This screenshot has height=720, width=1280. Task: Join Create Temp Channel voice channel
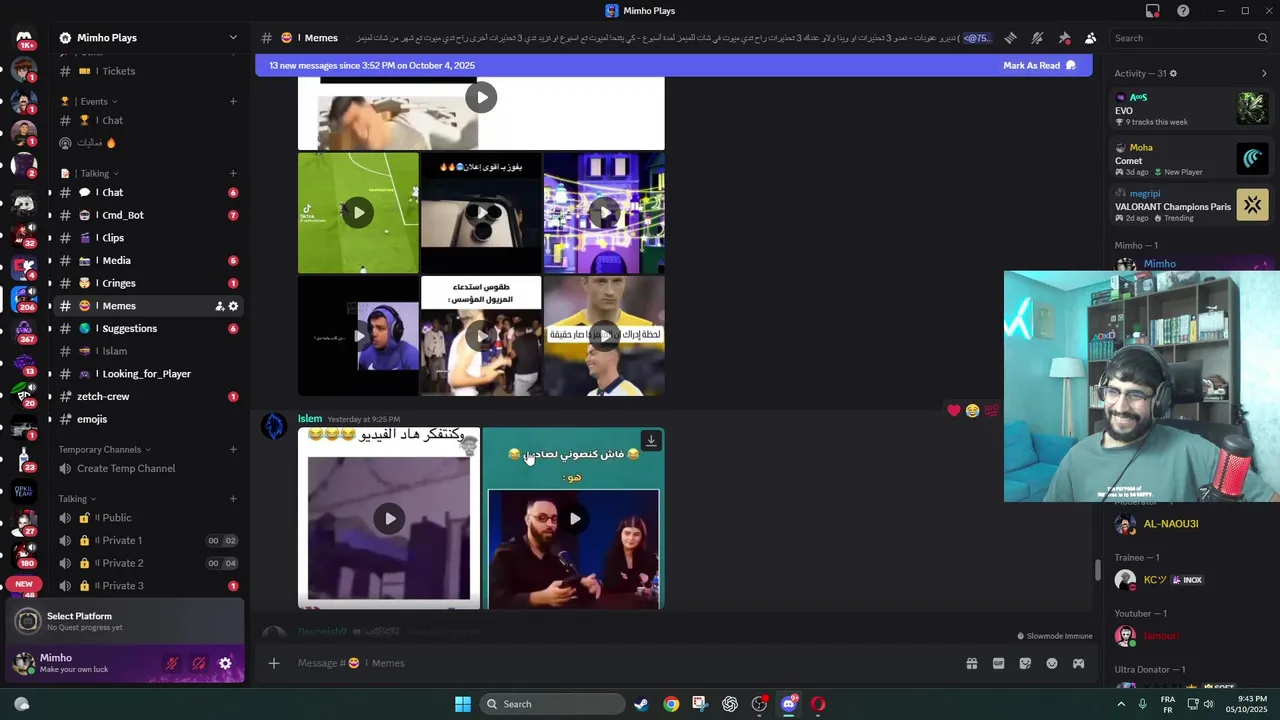[x=147, y=468]
